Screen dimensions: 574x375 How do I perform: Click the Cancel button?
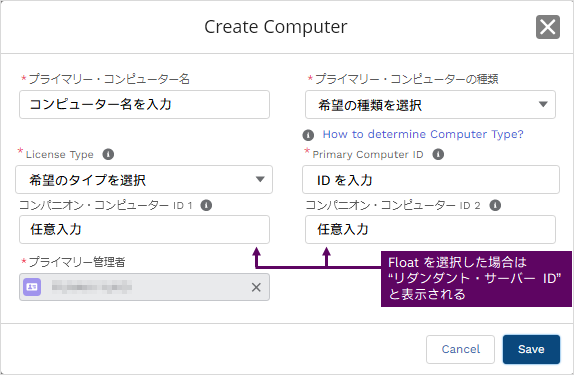(x=460, y=349)
